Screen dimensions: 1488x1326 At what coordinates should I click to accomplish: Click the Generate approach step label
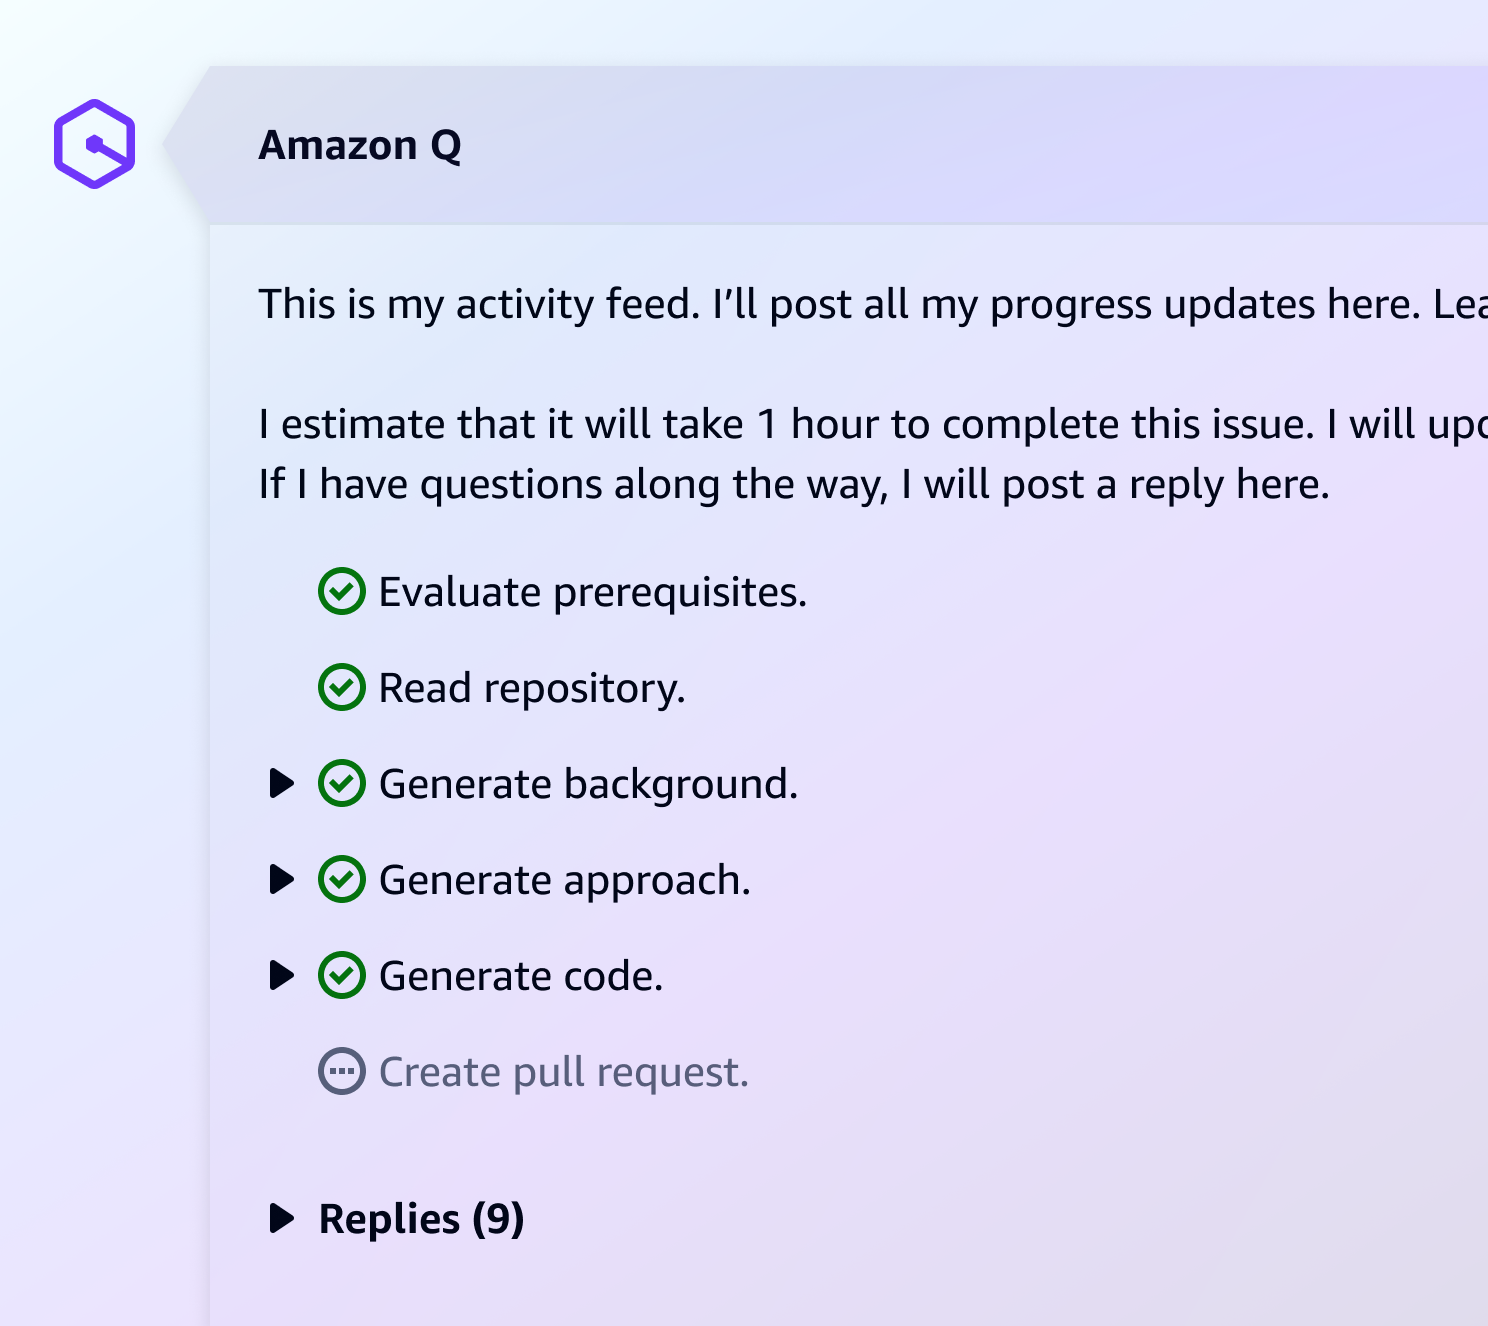pos(564,880)
